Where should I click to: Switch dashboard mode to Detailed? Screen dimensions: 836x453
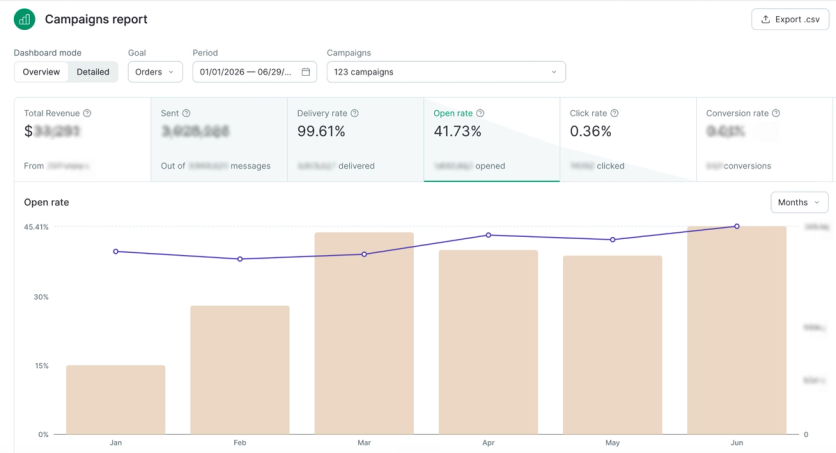[93, 72]
